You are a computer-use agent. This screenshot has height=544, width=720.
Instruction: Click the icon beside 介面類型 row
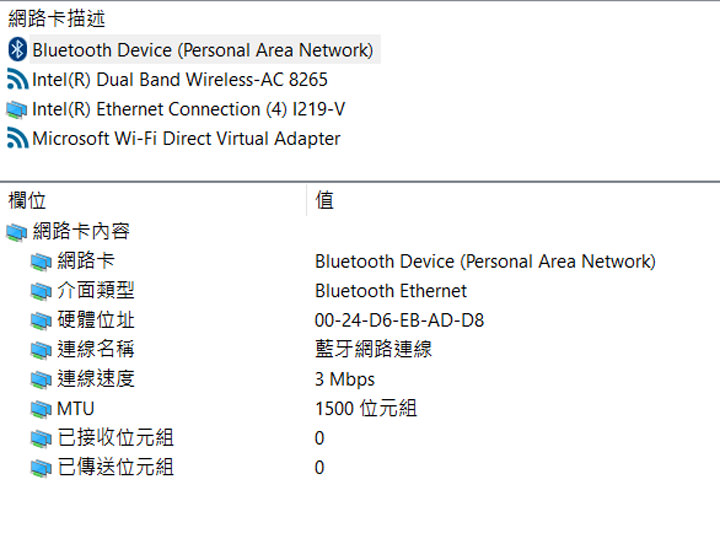(41, 291)
